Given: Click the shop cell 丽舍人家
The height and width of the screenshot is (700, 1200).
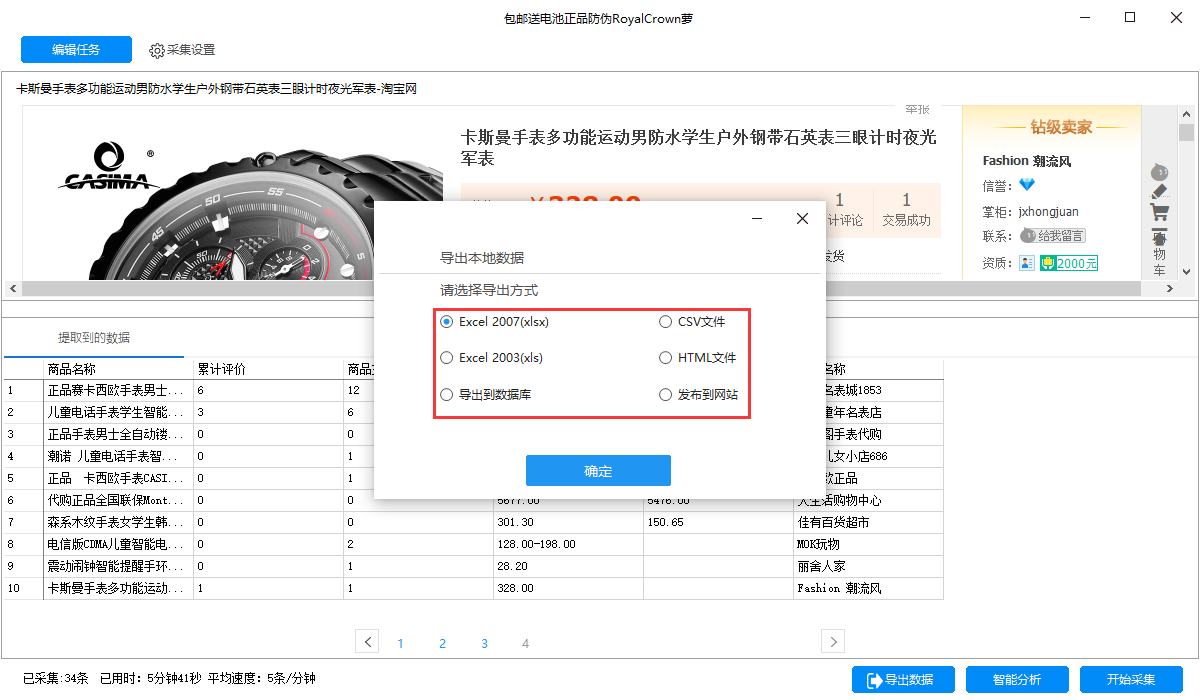Looking at the screenshot, I should (x=868, y=566).
